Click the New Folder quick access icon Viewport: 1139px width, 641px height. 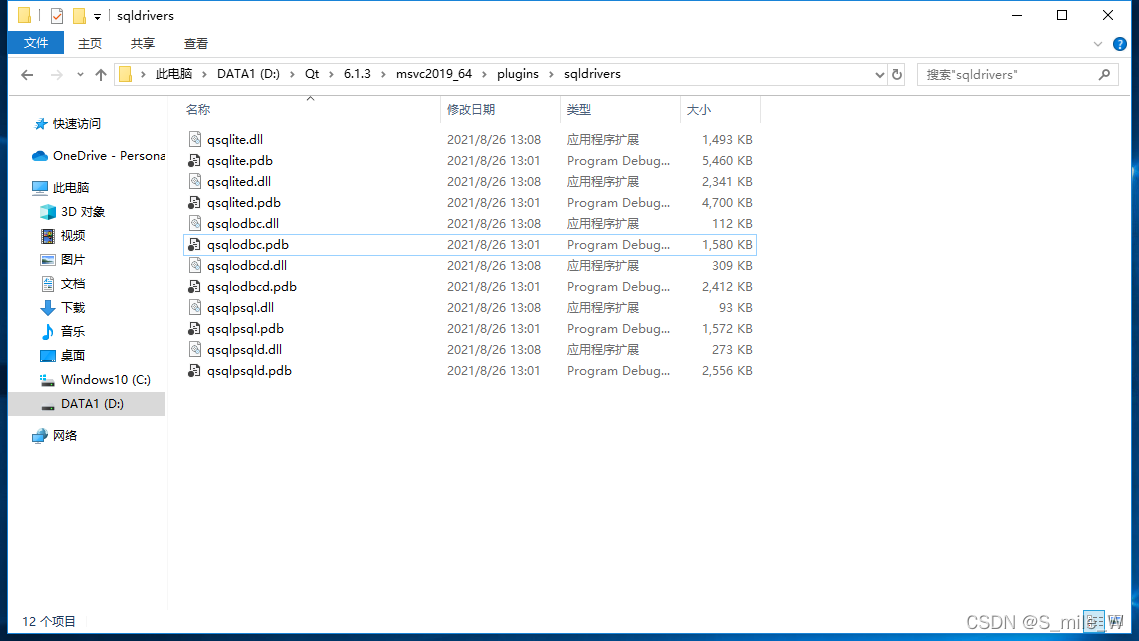click(x=79, y=15)
